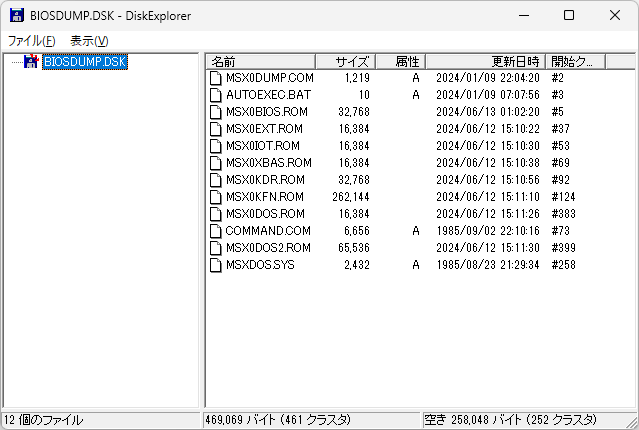Click start cluster #124

point(564,197)
